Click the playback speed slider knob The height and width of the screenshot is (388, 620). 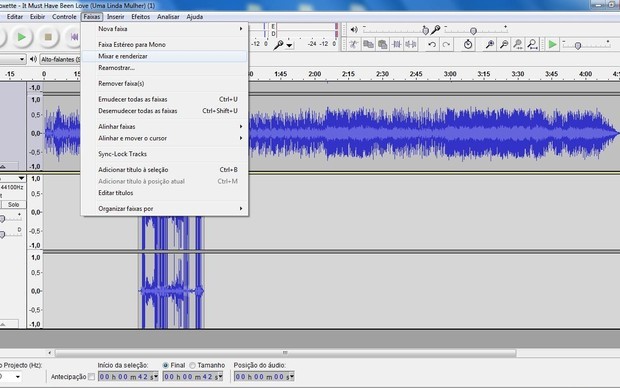pos(578,45)
